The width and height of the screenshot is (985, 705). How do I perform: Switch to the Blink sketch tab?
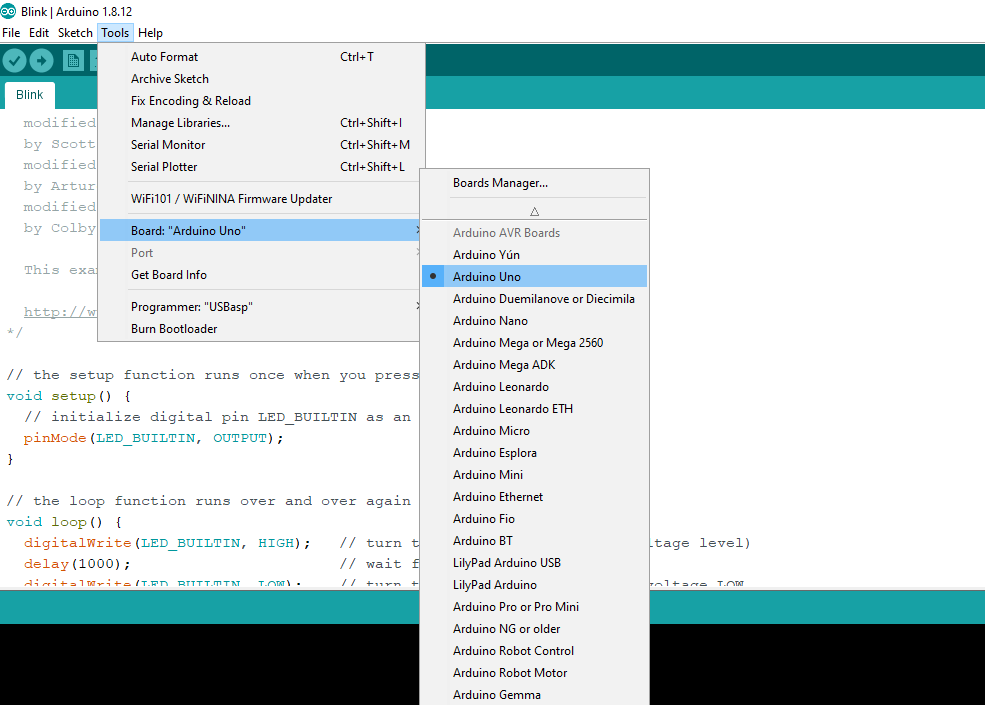[30, 95]
